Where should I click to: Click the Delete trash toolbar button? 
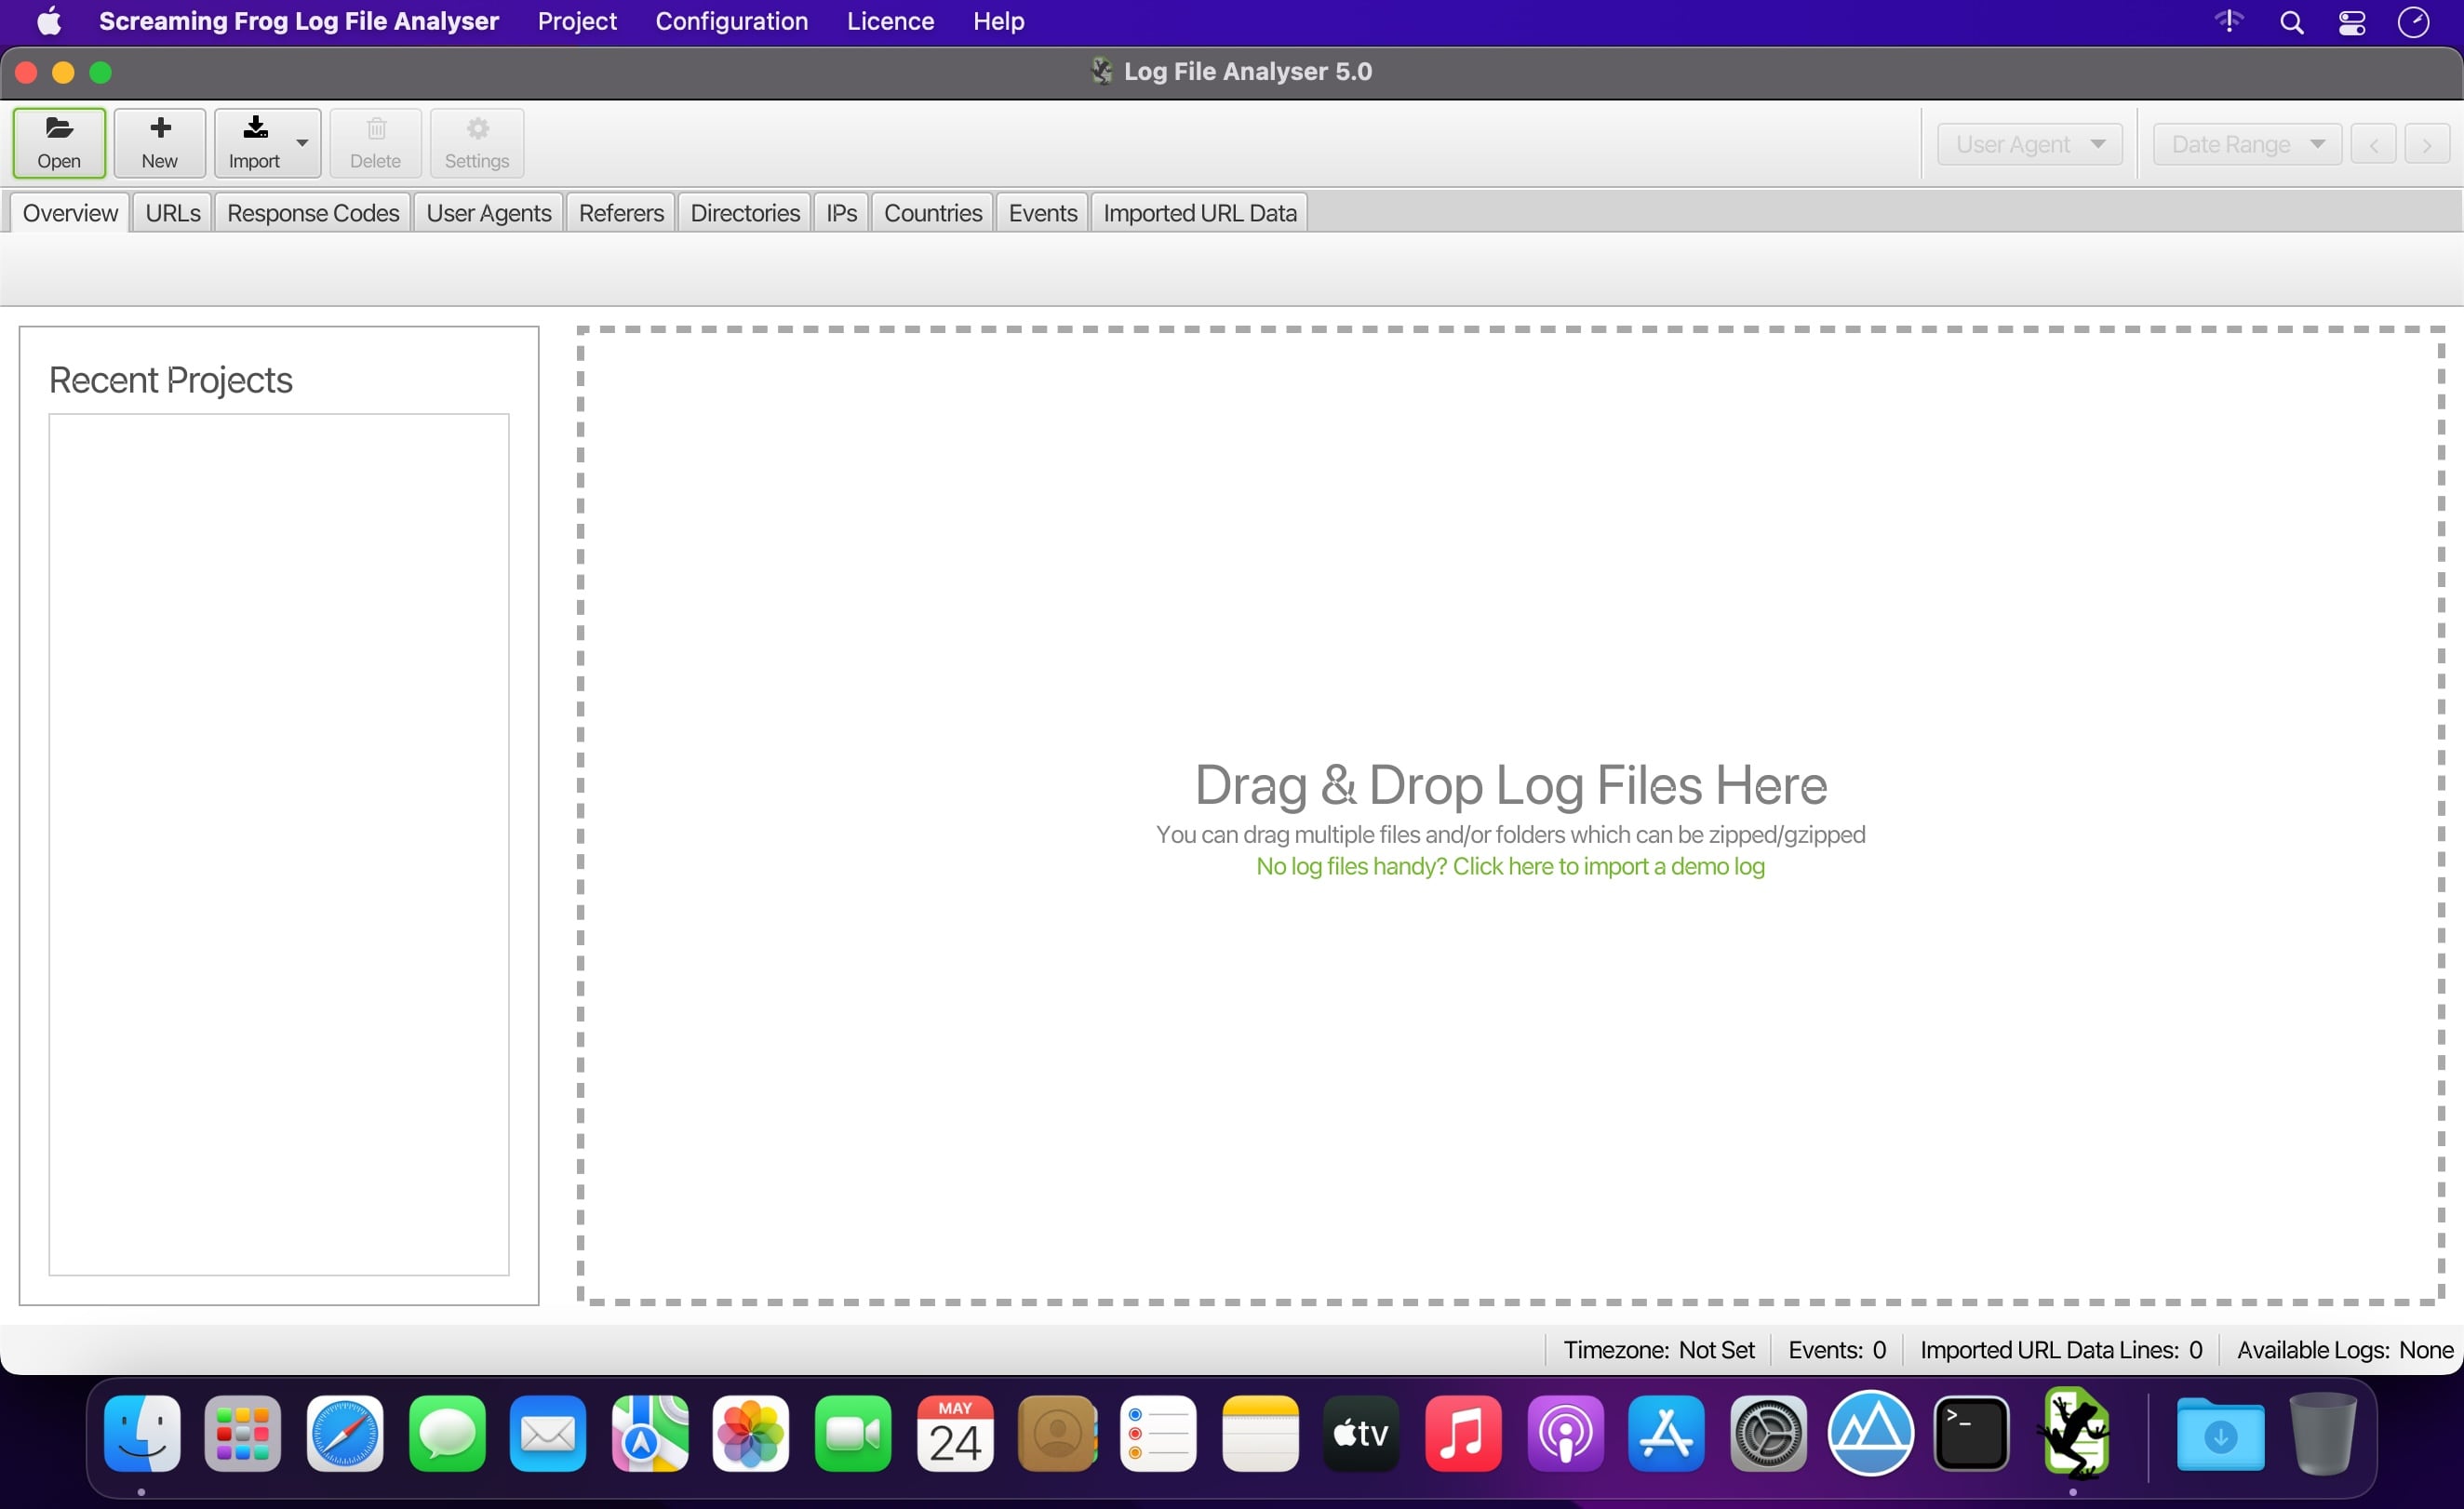(375, 143)
